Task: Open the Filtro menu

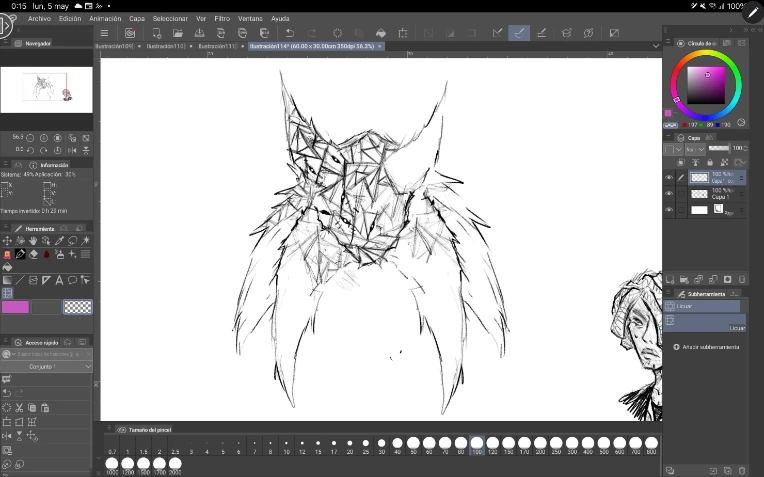Action: click(222, 18)
